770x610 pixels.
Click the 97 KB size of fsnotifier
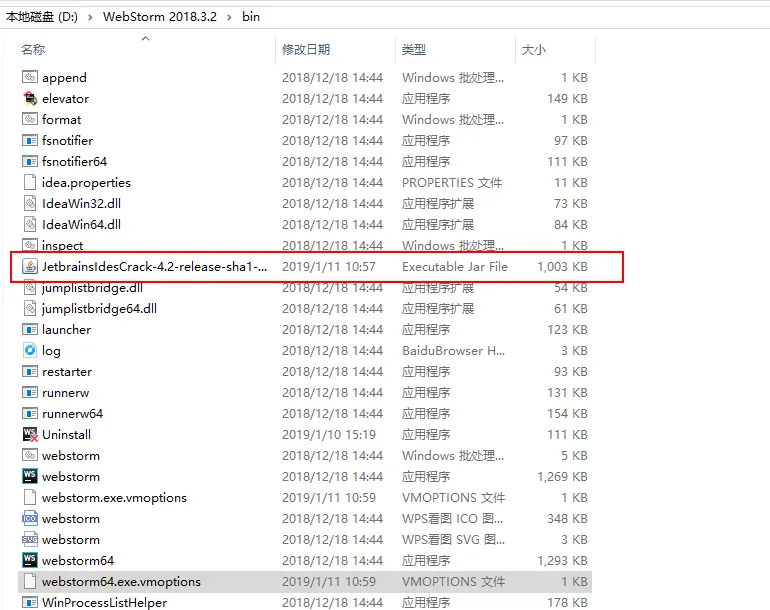[571, 140]
